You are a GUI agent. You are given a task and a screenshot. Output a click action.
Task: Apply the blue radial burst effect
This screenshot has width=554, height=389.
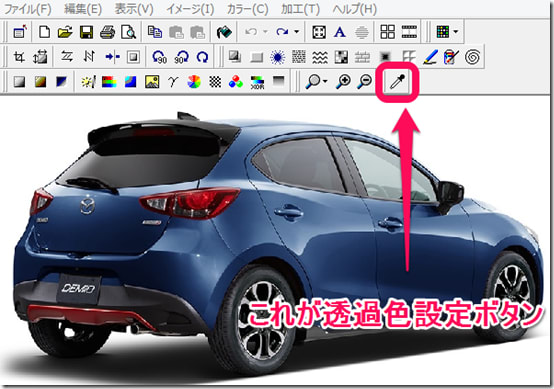pyautogui.click(x=278, y=57)
